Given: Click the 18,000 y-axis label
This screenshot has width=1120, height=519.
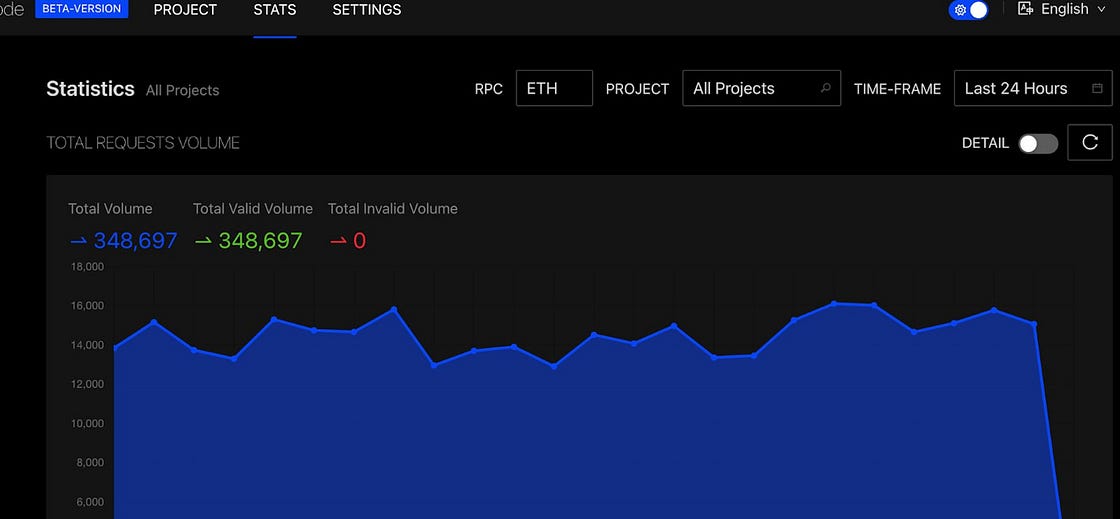Looking at the screenshot, I should (x=87, y=267).
